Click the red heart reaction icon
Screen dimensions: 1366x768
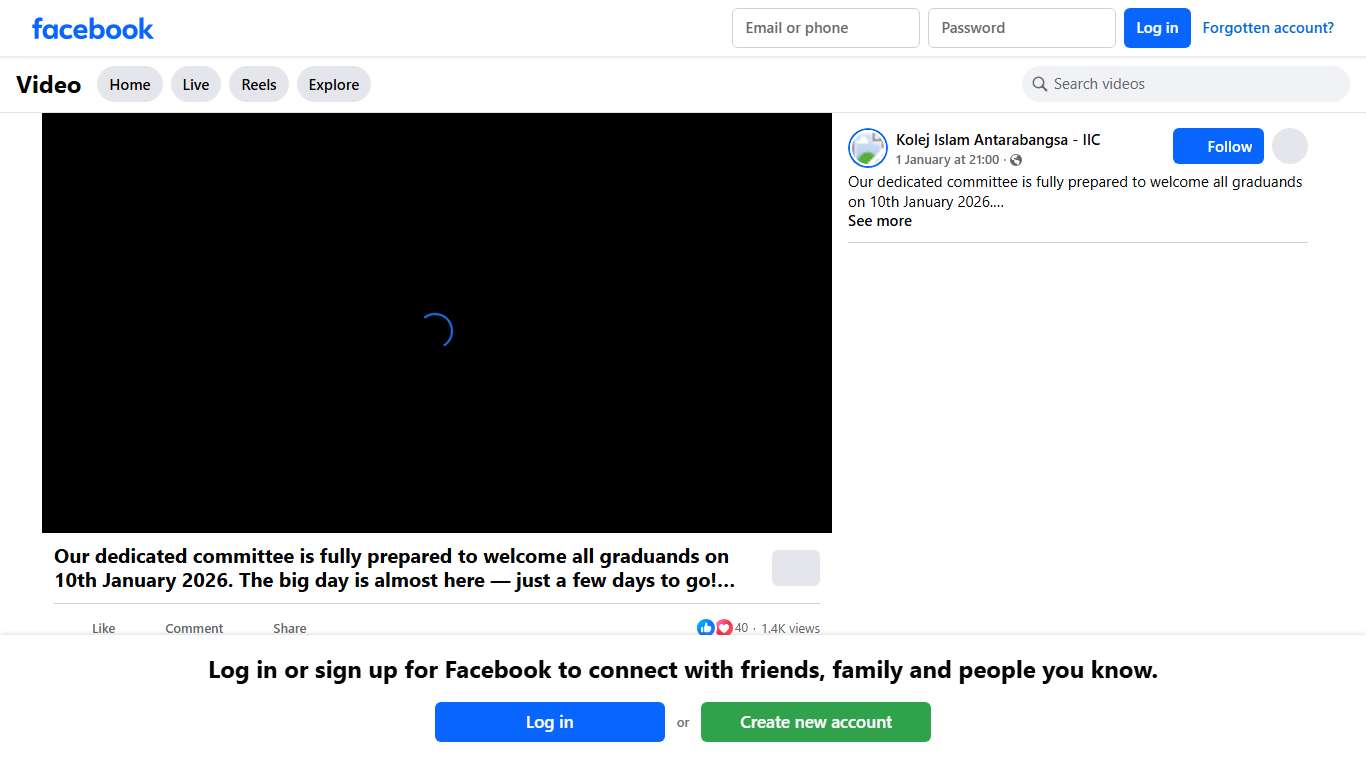(724, 628)
